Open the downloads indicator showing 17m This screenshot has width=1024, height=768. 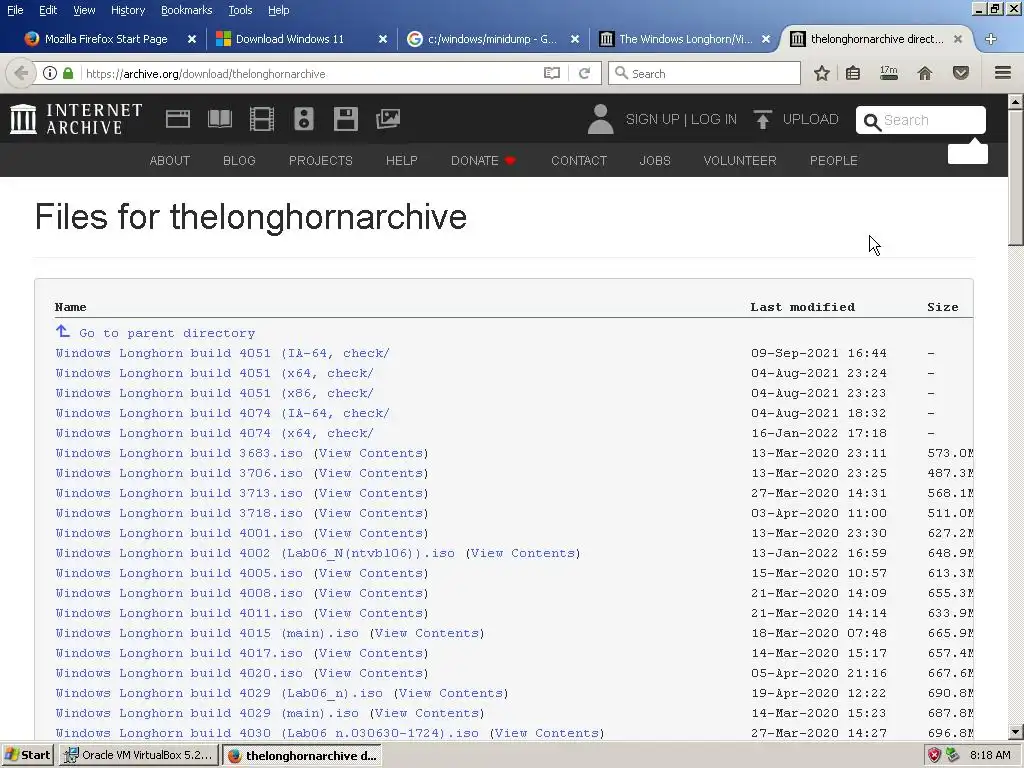coord(889,72)
